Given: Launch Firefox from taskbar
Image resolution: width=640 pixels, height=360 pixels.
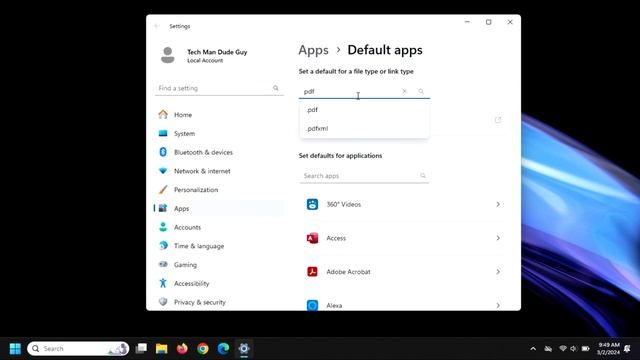Looking at the screenshot, I should click(182, 349).
